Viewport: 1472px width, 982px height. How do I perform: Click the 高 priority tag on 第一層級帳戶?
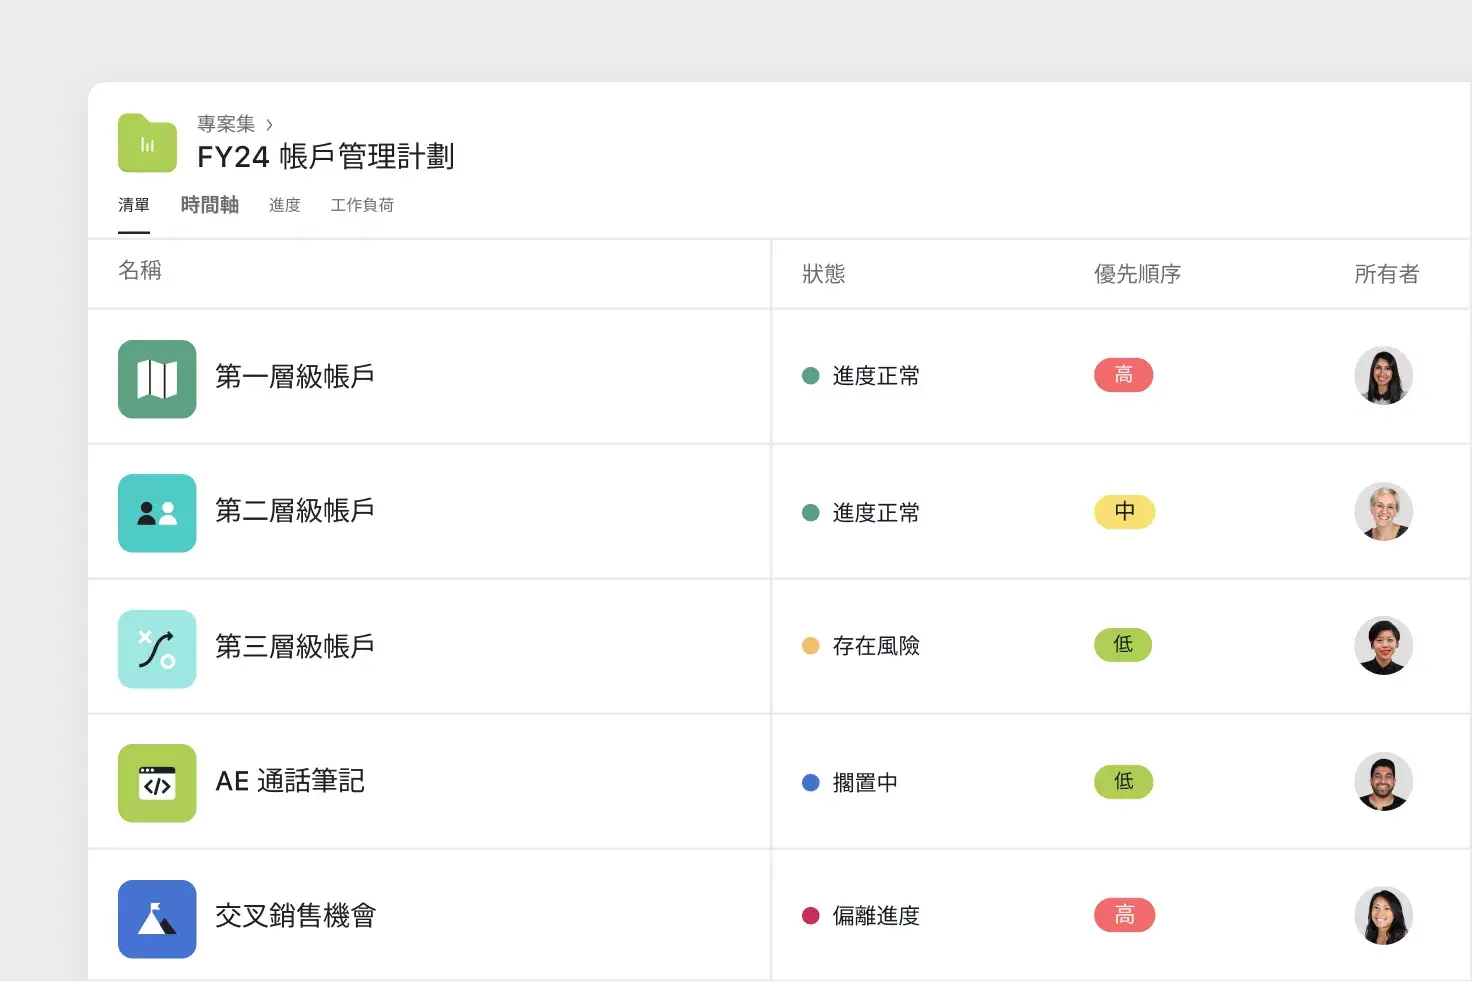click(x=1123, y=375)
